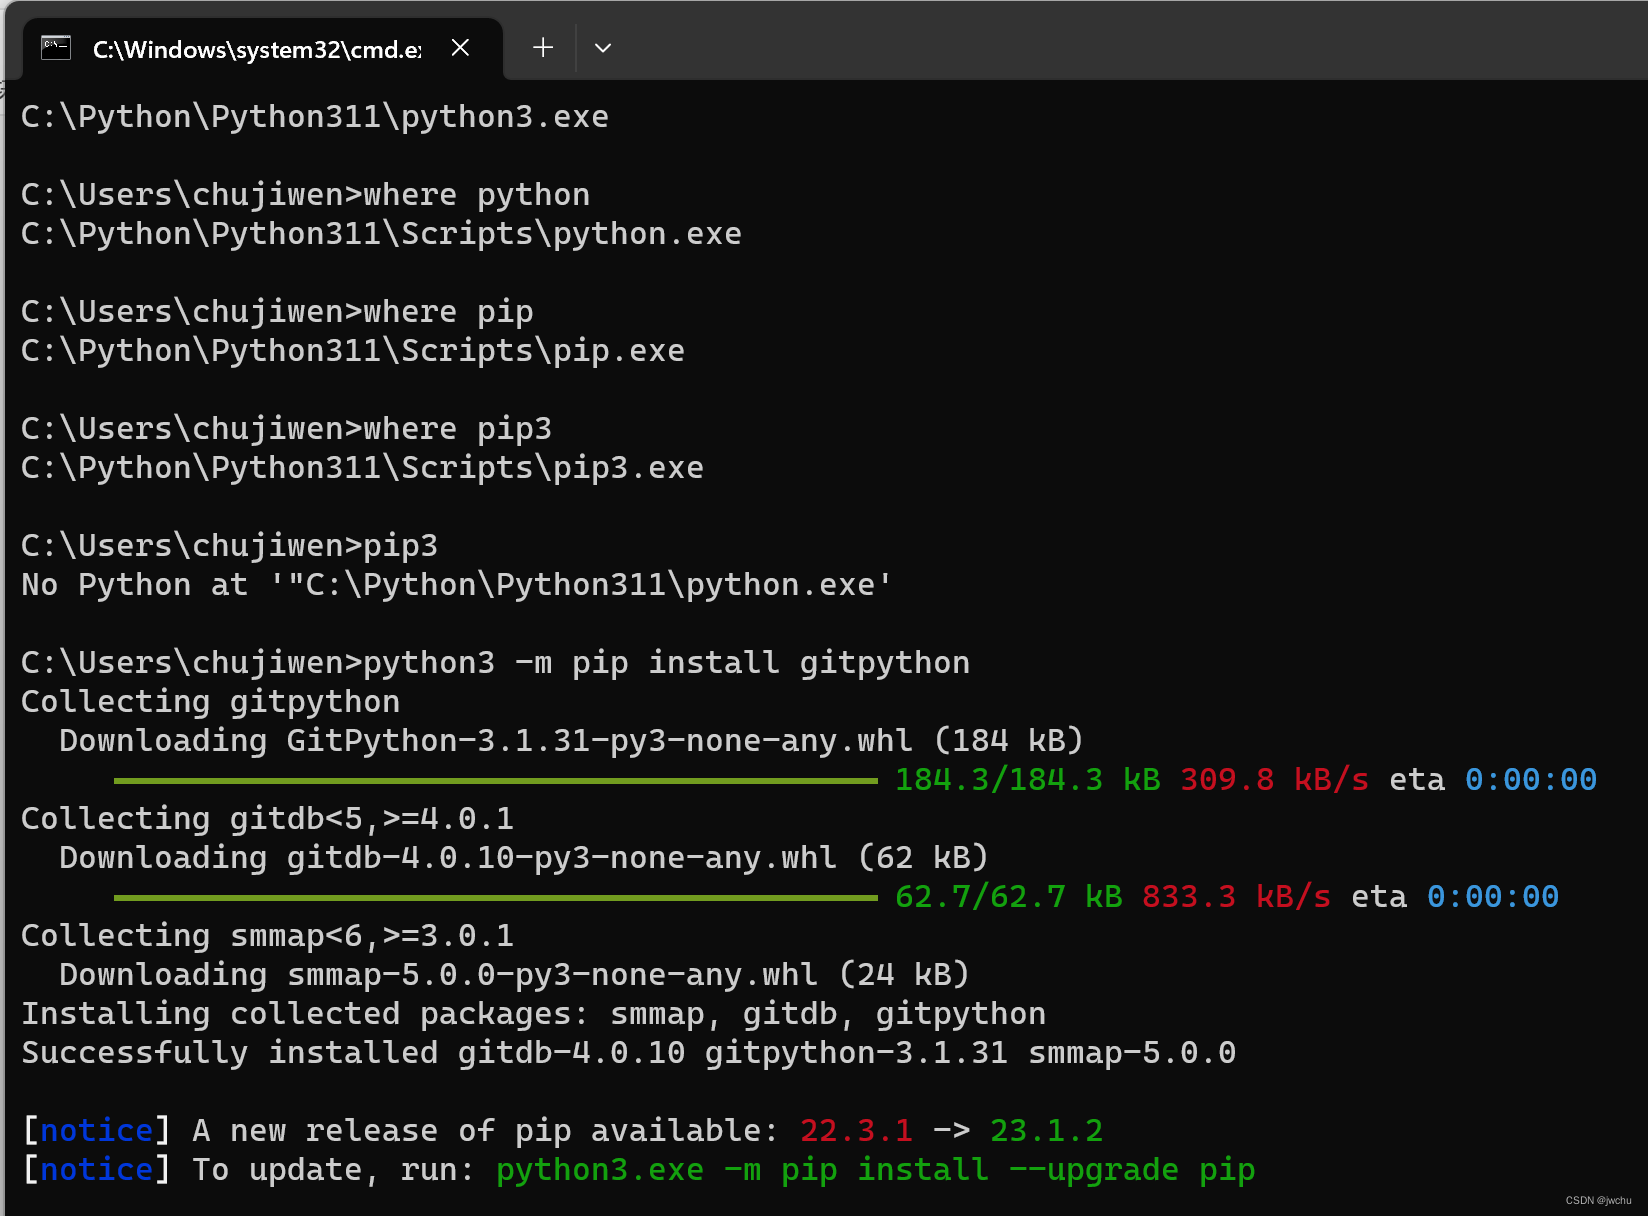This screenshot has height=1216, width=1648.
Task: Click the 'Downloading smmap-5.0.0' line
Action: pyautogui.click(x=514, y=975)
